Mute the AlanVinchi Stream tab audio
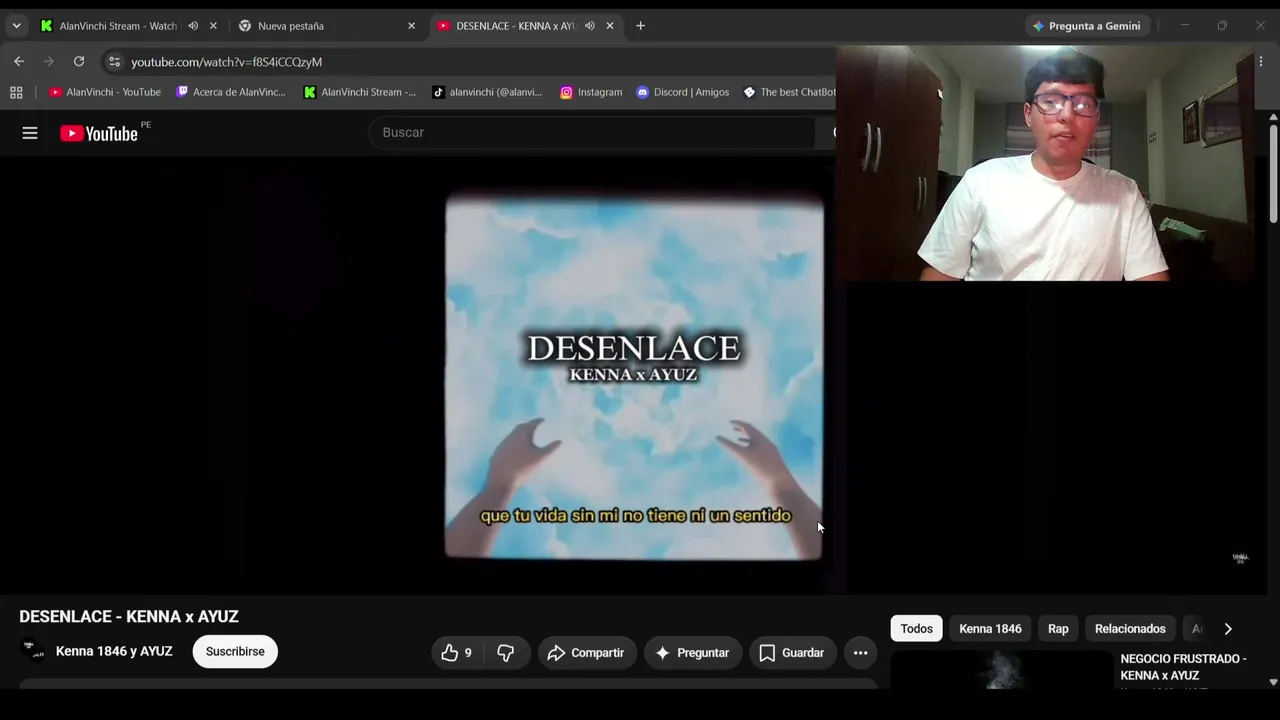 click(193, 26)
